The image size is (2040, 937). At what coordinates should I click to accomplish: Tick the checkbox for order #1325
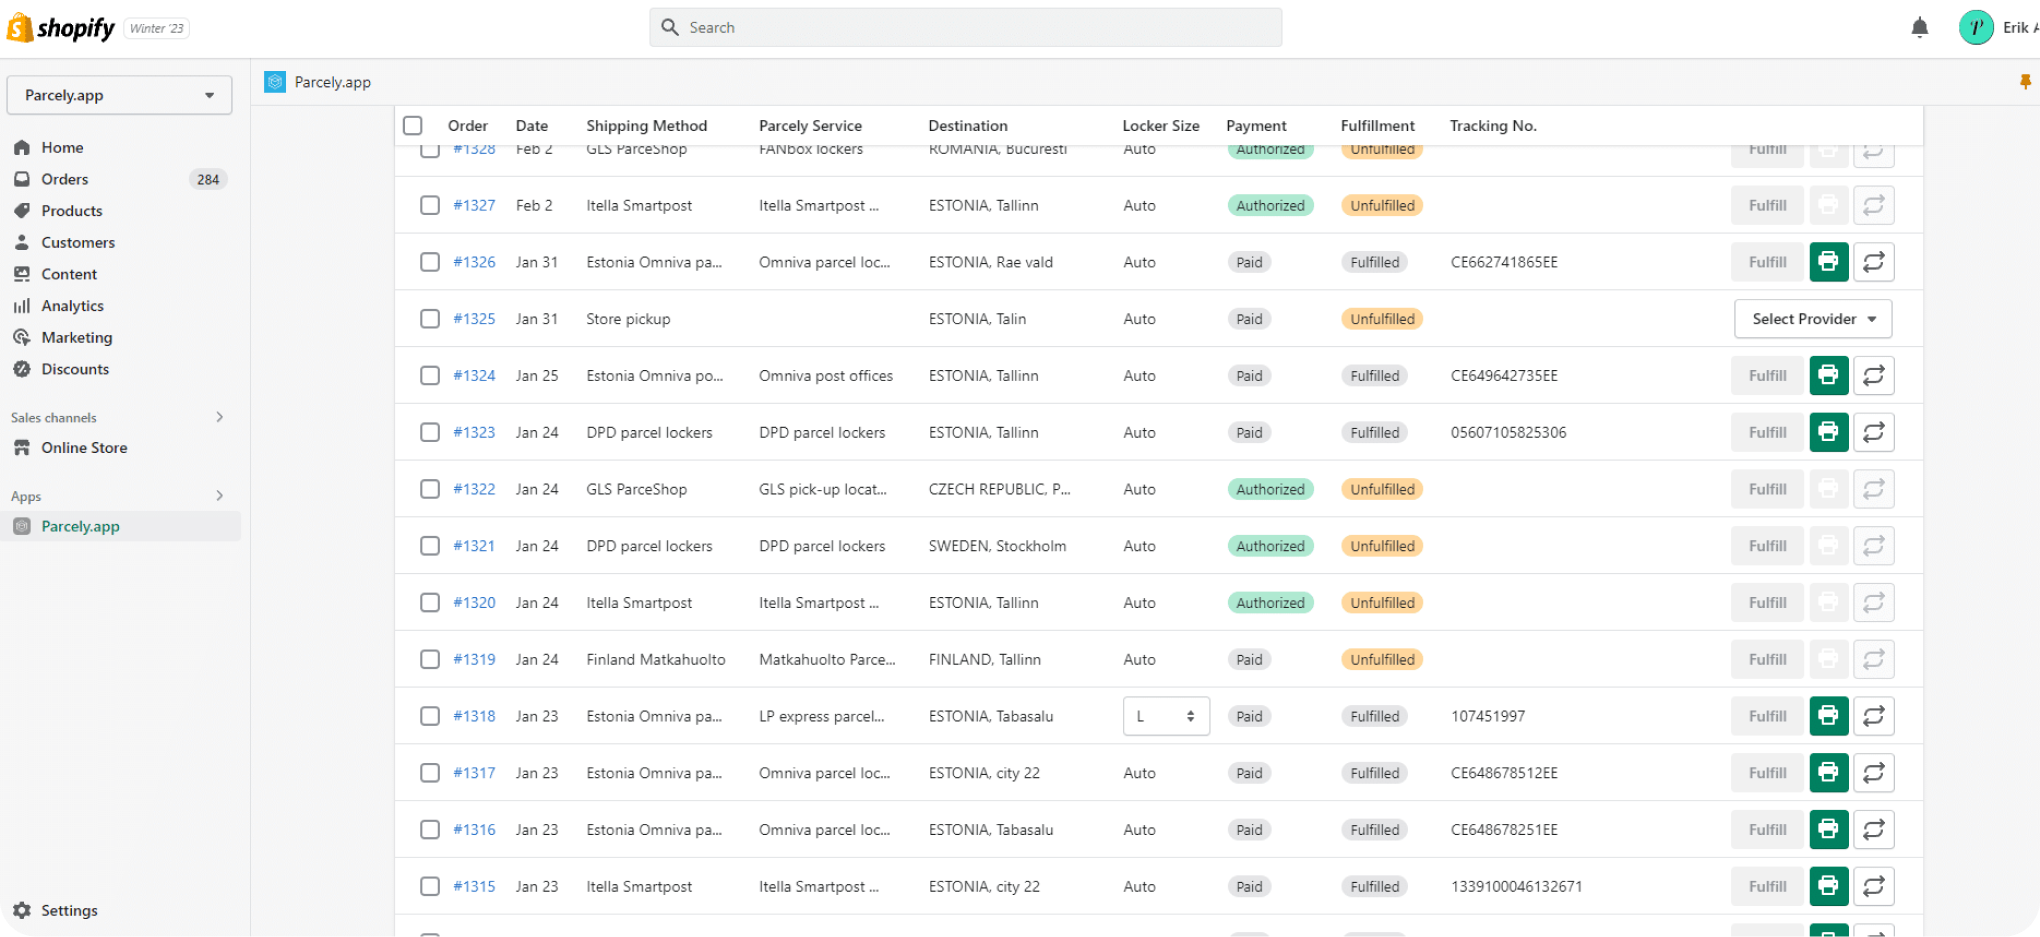click(430, 319)
